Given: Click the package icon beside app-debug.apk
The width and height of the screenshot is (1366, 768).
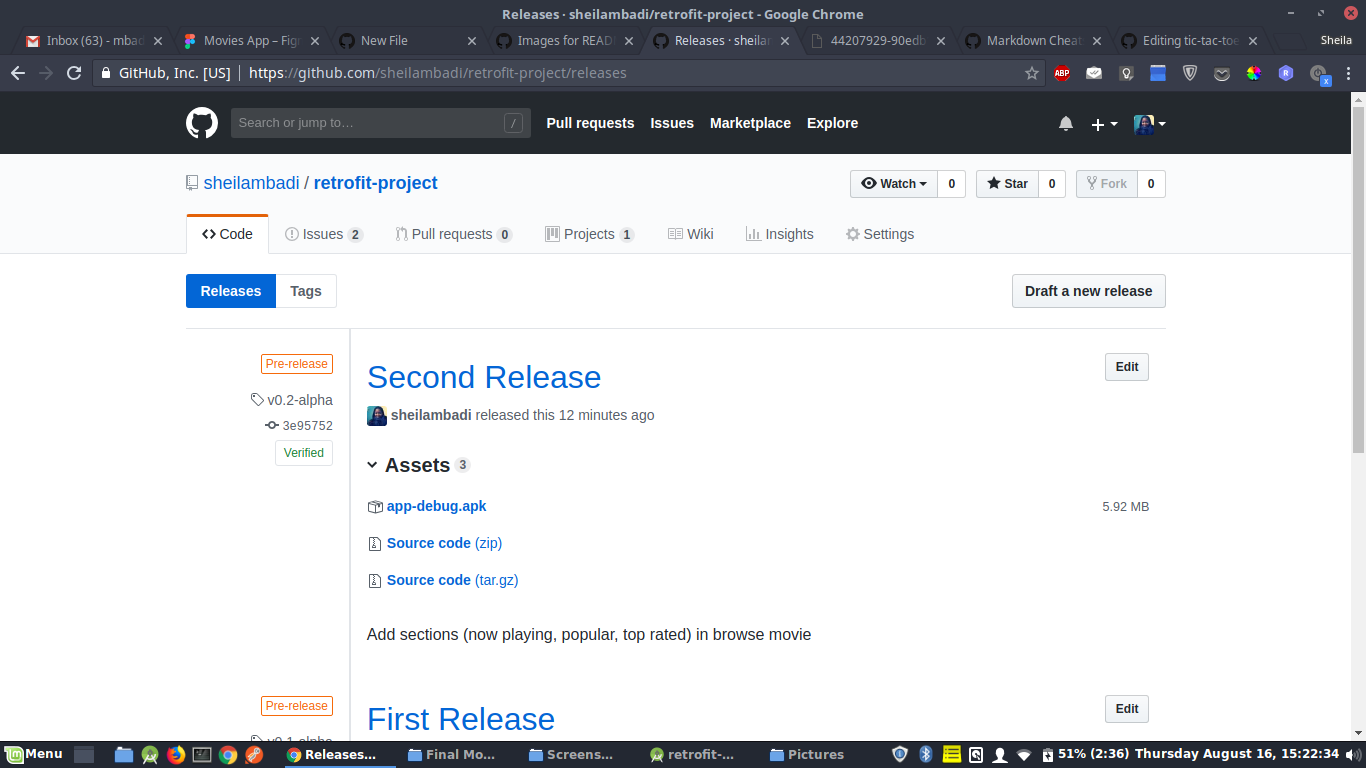Looking at the screenshot, I should point(375,506).
